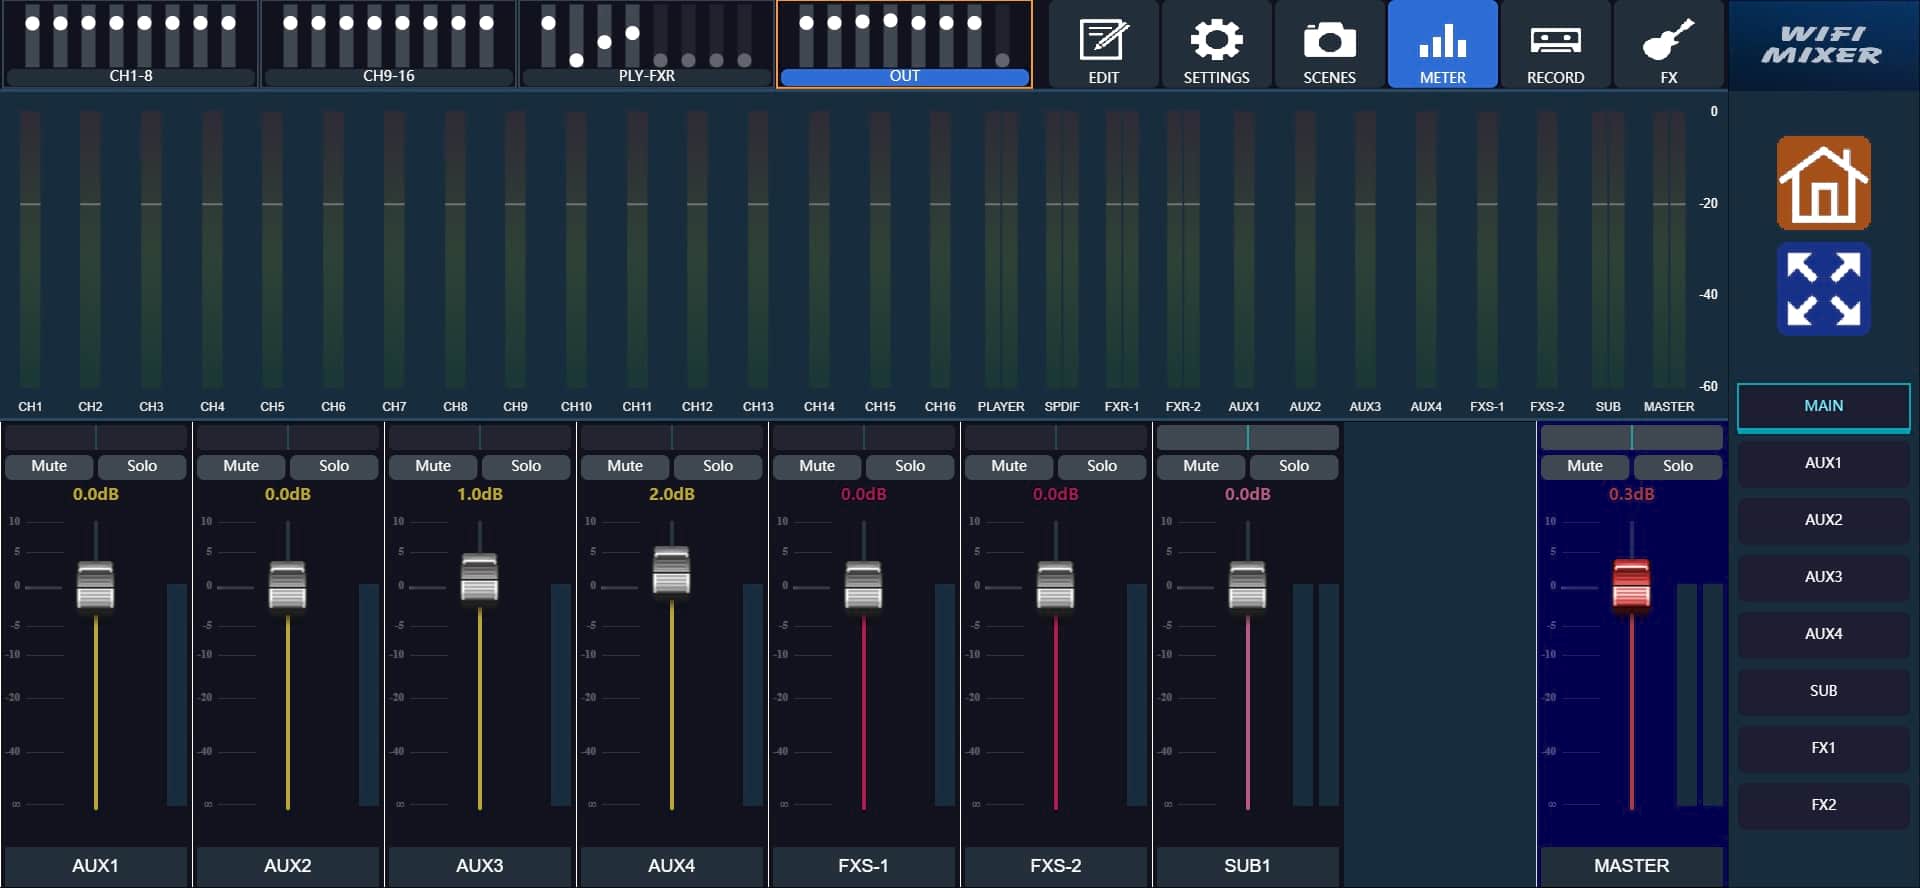Click the AUX4 2.0dB level readout
Image resolution: width=1920 pixels, height=888 pixels.
click(x=672, y=494)
